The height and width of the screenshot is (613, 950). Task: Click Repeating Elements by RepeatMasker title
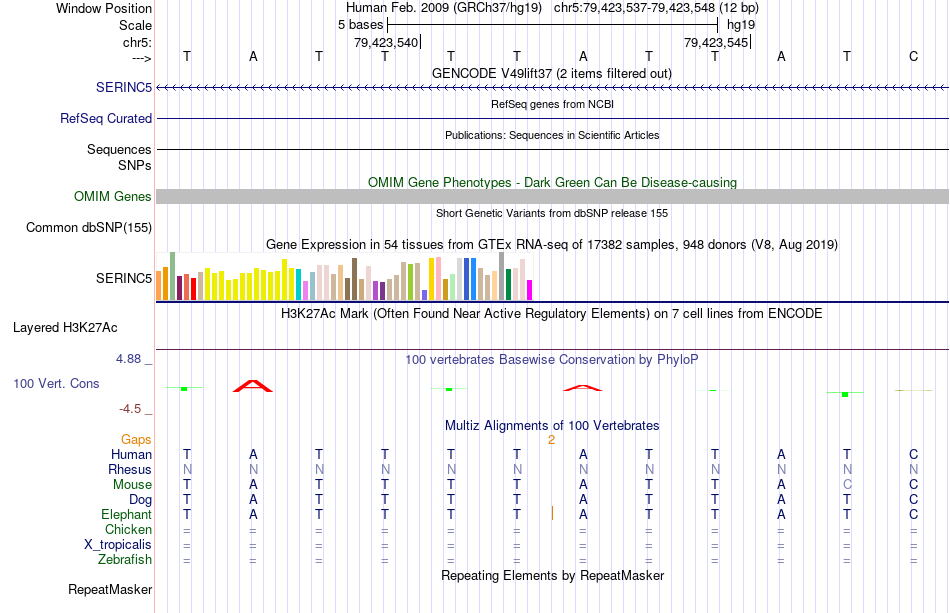point(552,575)
